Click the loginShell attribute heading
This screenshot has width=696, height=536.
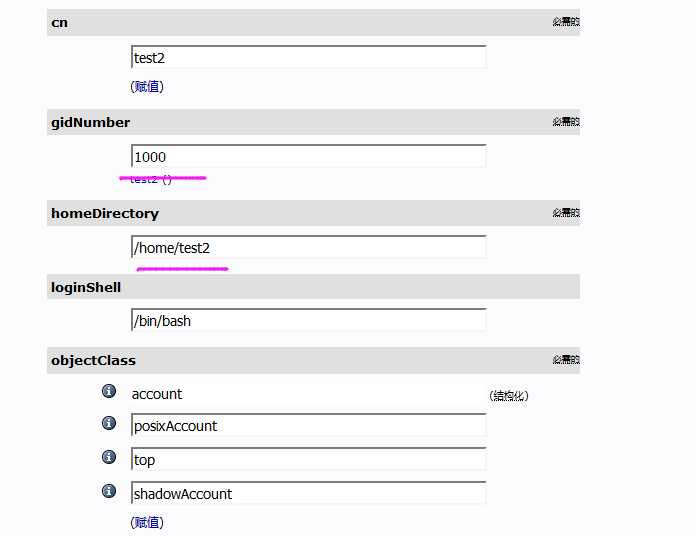[x=86, y=287]
